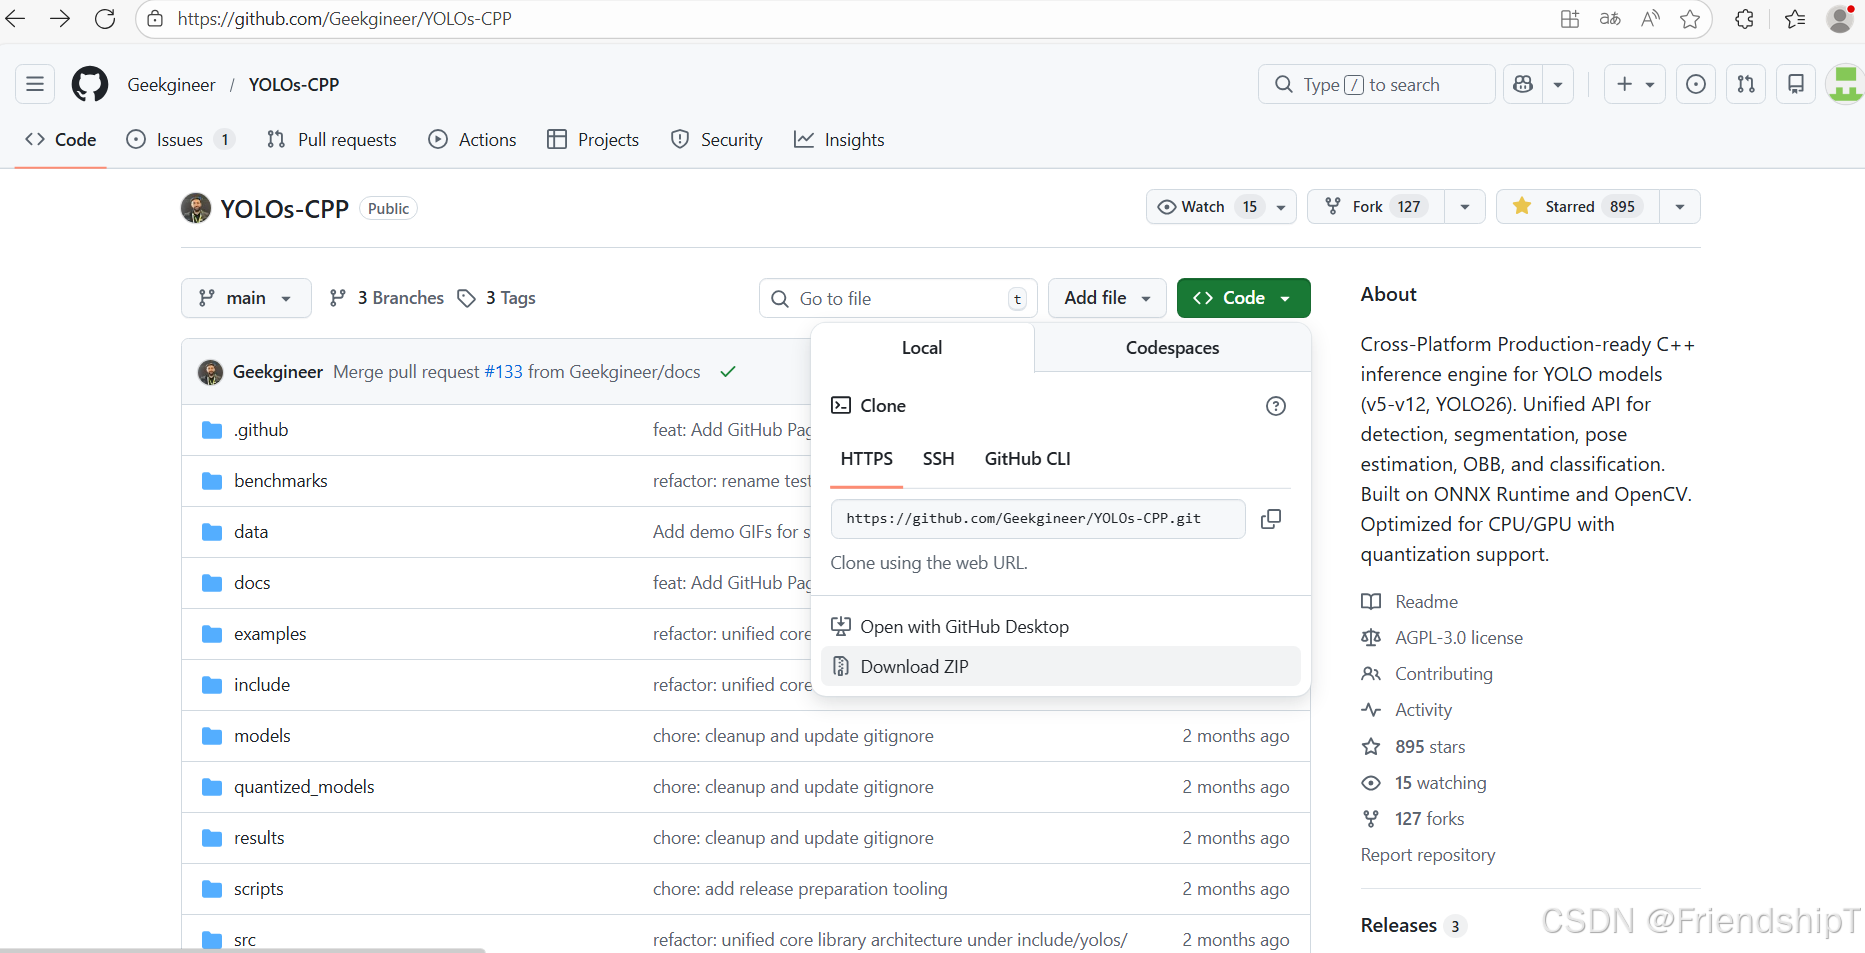
Task: Expand the Copilot dropdown arrow in the header
Action: tap(1558, 84)
